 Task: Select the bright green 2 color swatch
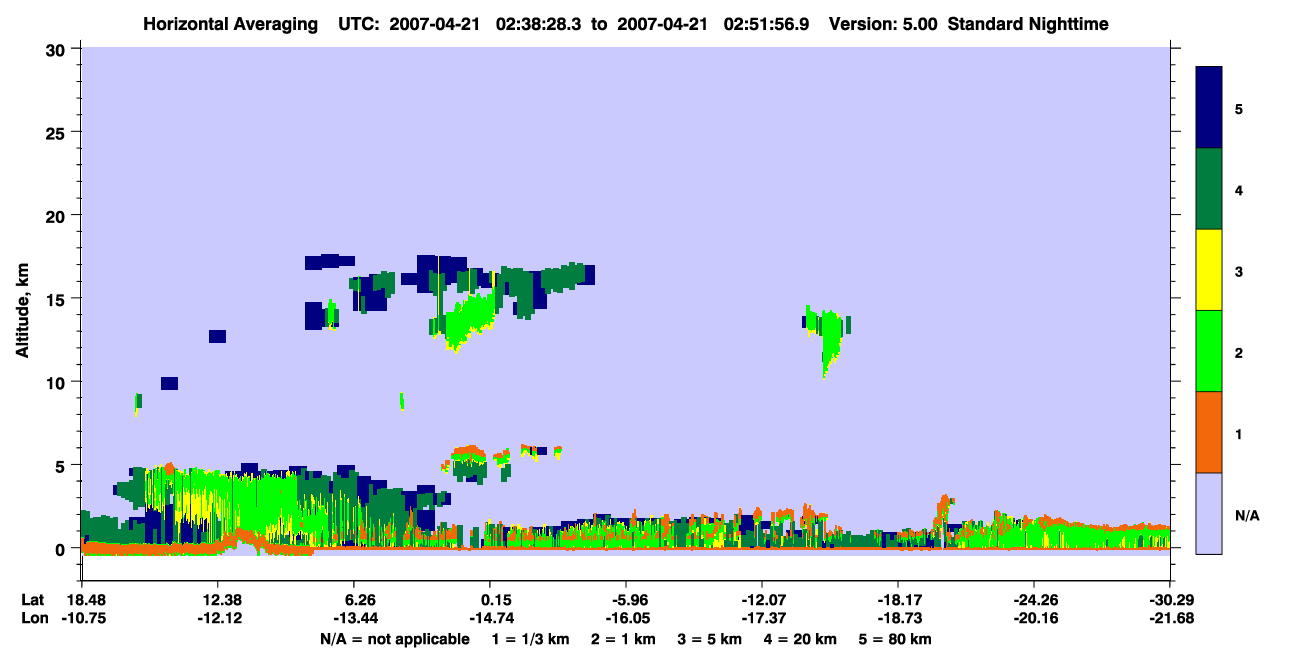click(x=1209, y=351)
